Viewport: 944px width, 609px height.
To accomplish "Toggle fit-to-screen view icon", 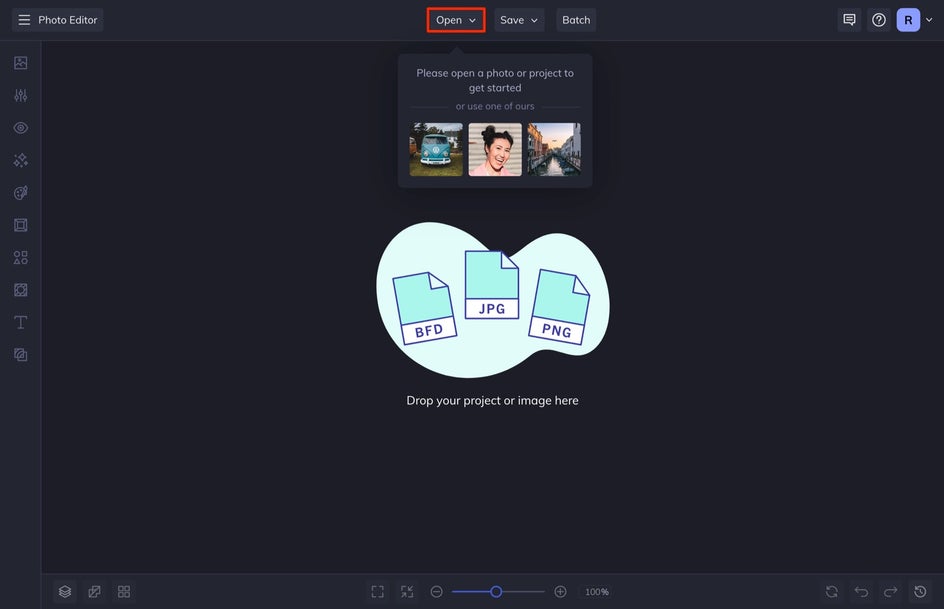I will [x=377, y=592].
